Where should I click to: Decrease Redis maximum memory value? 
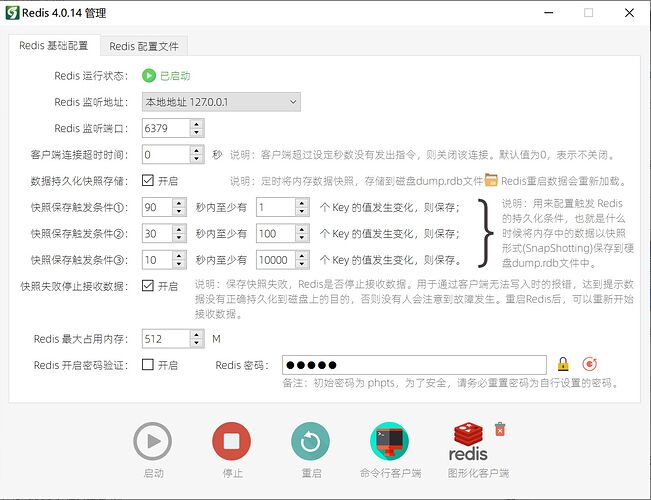tap(197, 343)
